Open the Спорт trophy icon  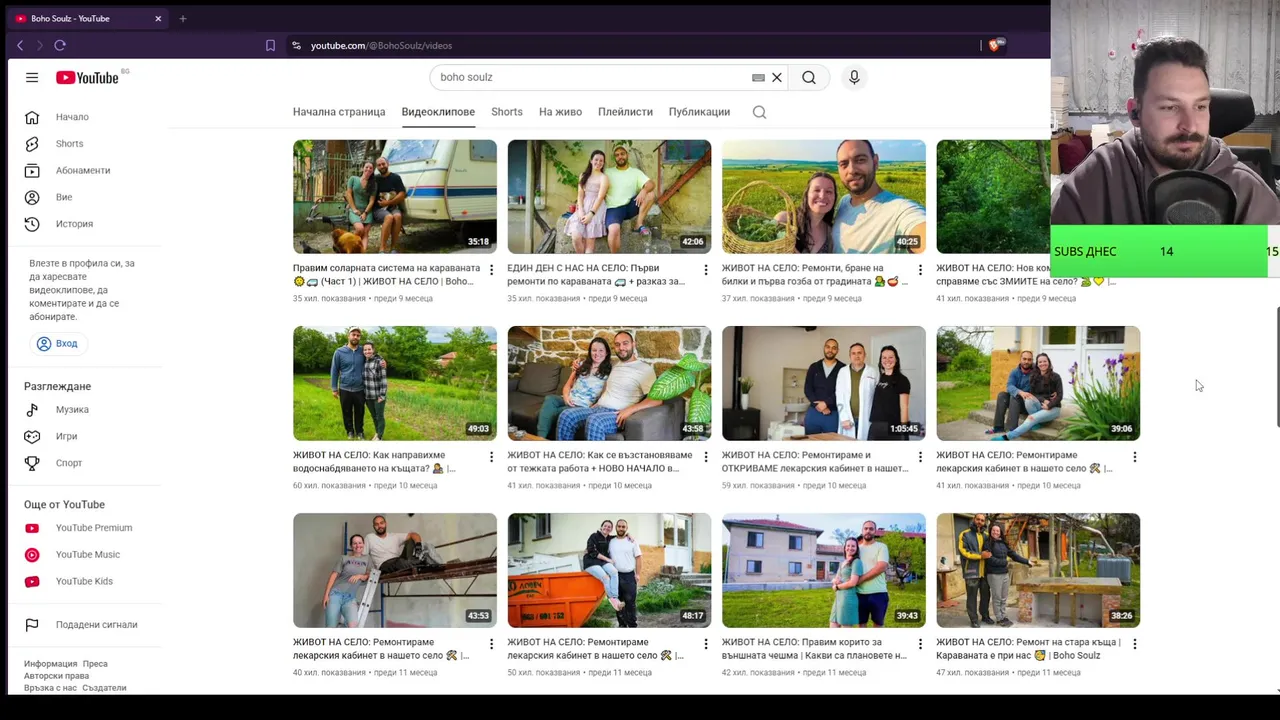click(x=32, y=463)
